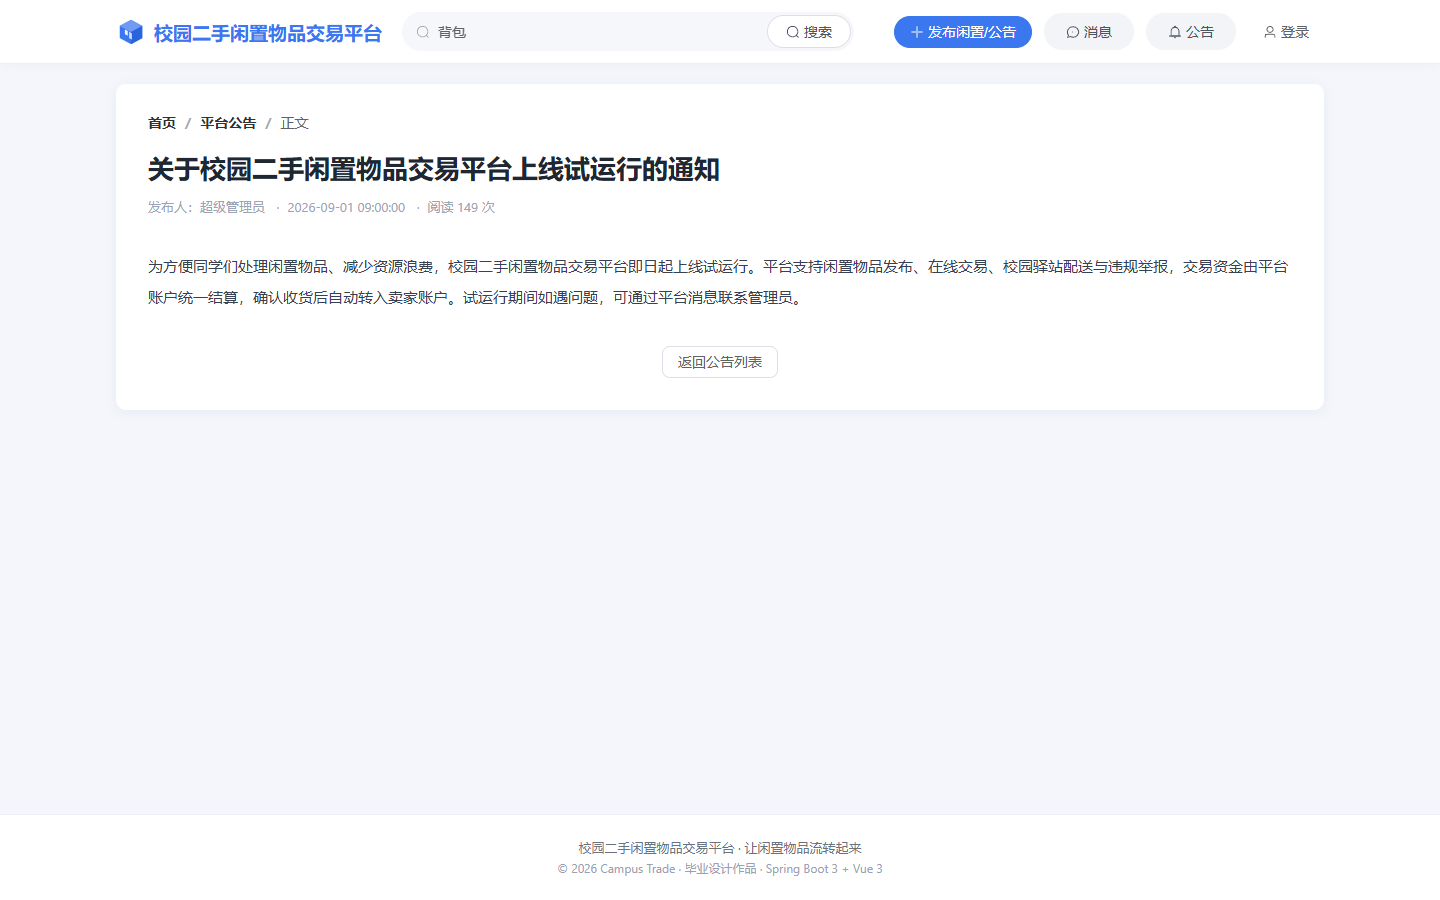Click the plus icon in 发布闲置/公告
Image resolution: width=1440 pixels, height=900 pixels.
click(916, 32)
